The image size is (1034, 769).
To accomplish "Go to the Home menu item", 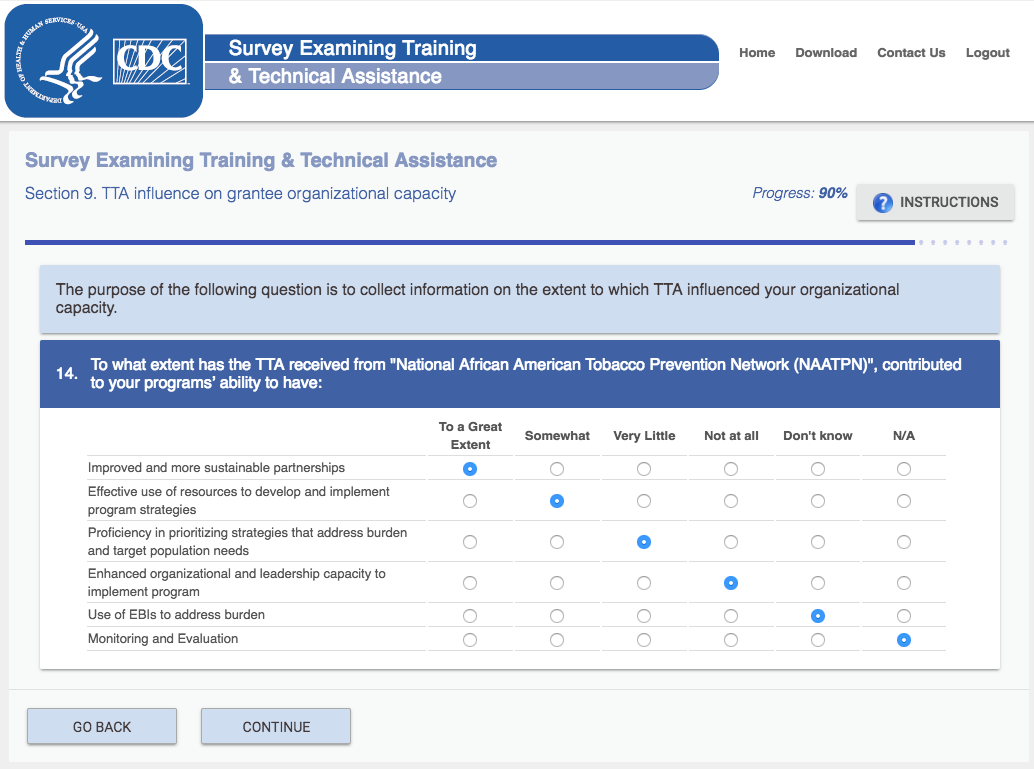I will pos(757,53).
